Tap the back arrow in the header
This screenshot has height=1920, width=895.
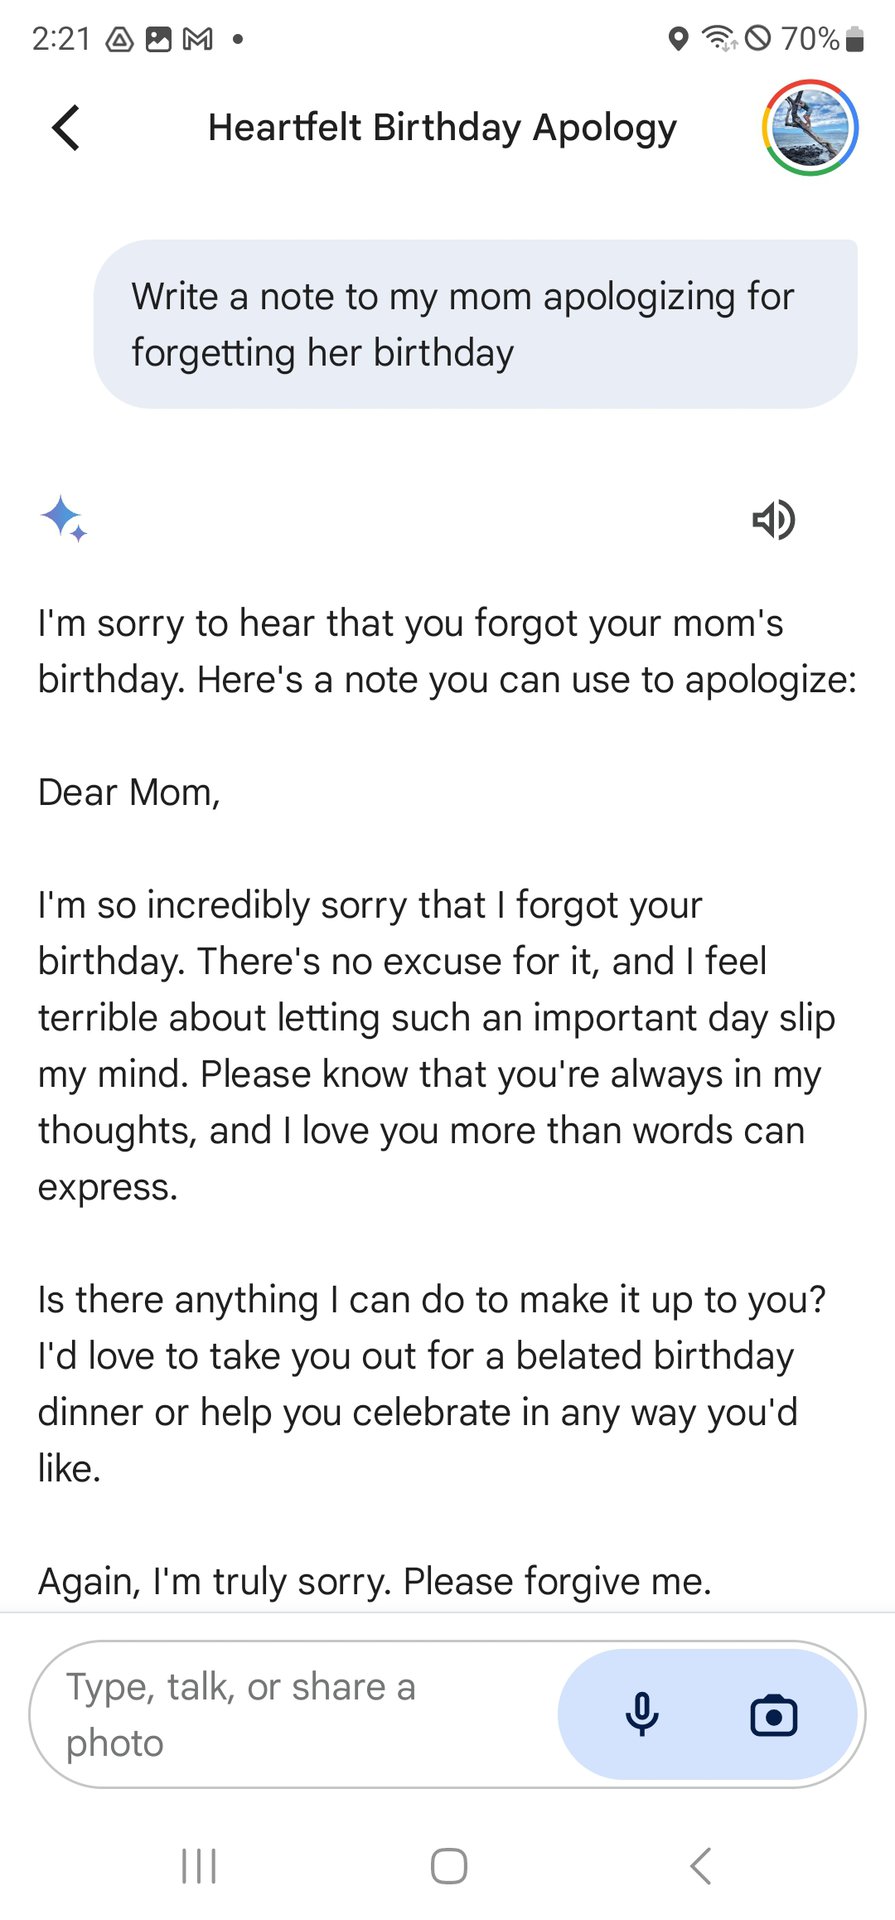tap(66, 128)
